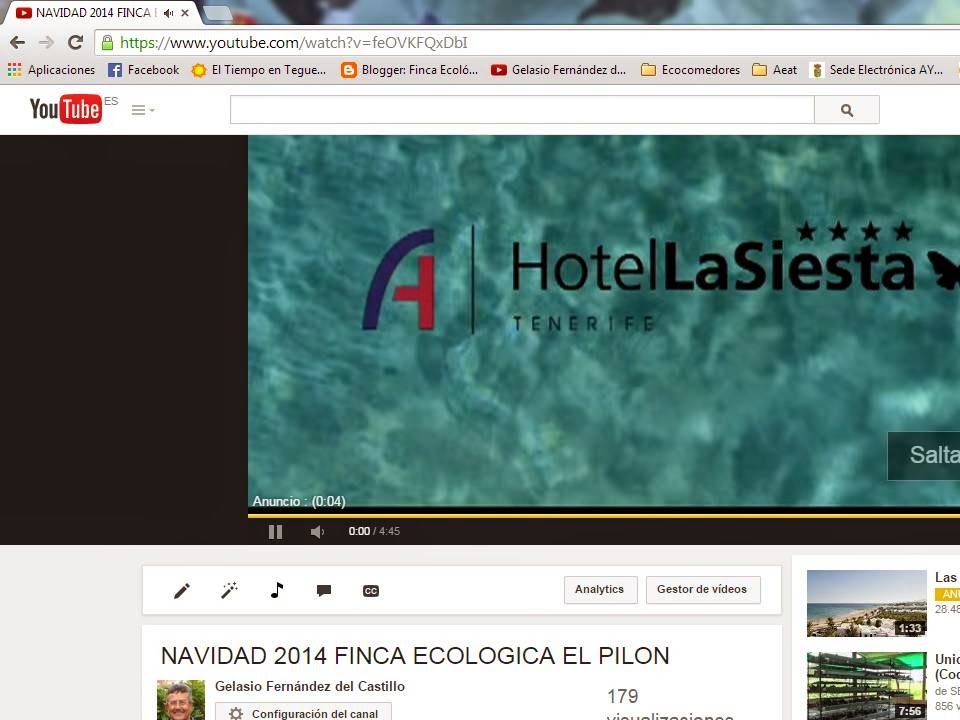This screenshot has width=960, height=720.
Task: Open the Gestor de vídeos button
Action: [x=702, y=590]
